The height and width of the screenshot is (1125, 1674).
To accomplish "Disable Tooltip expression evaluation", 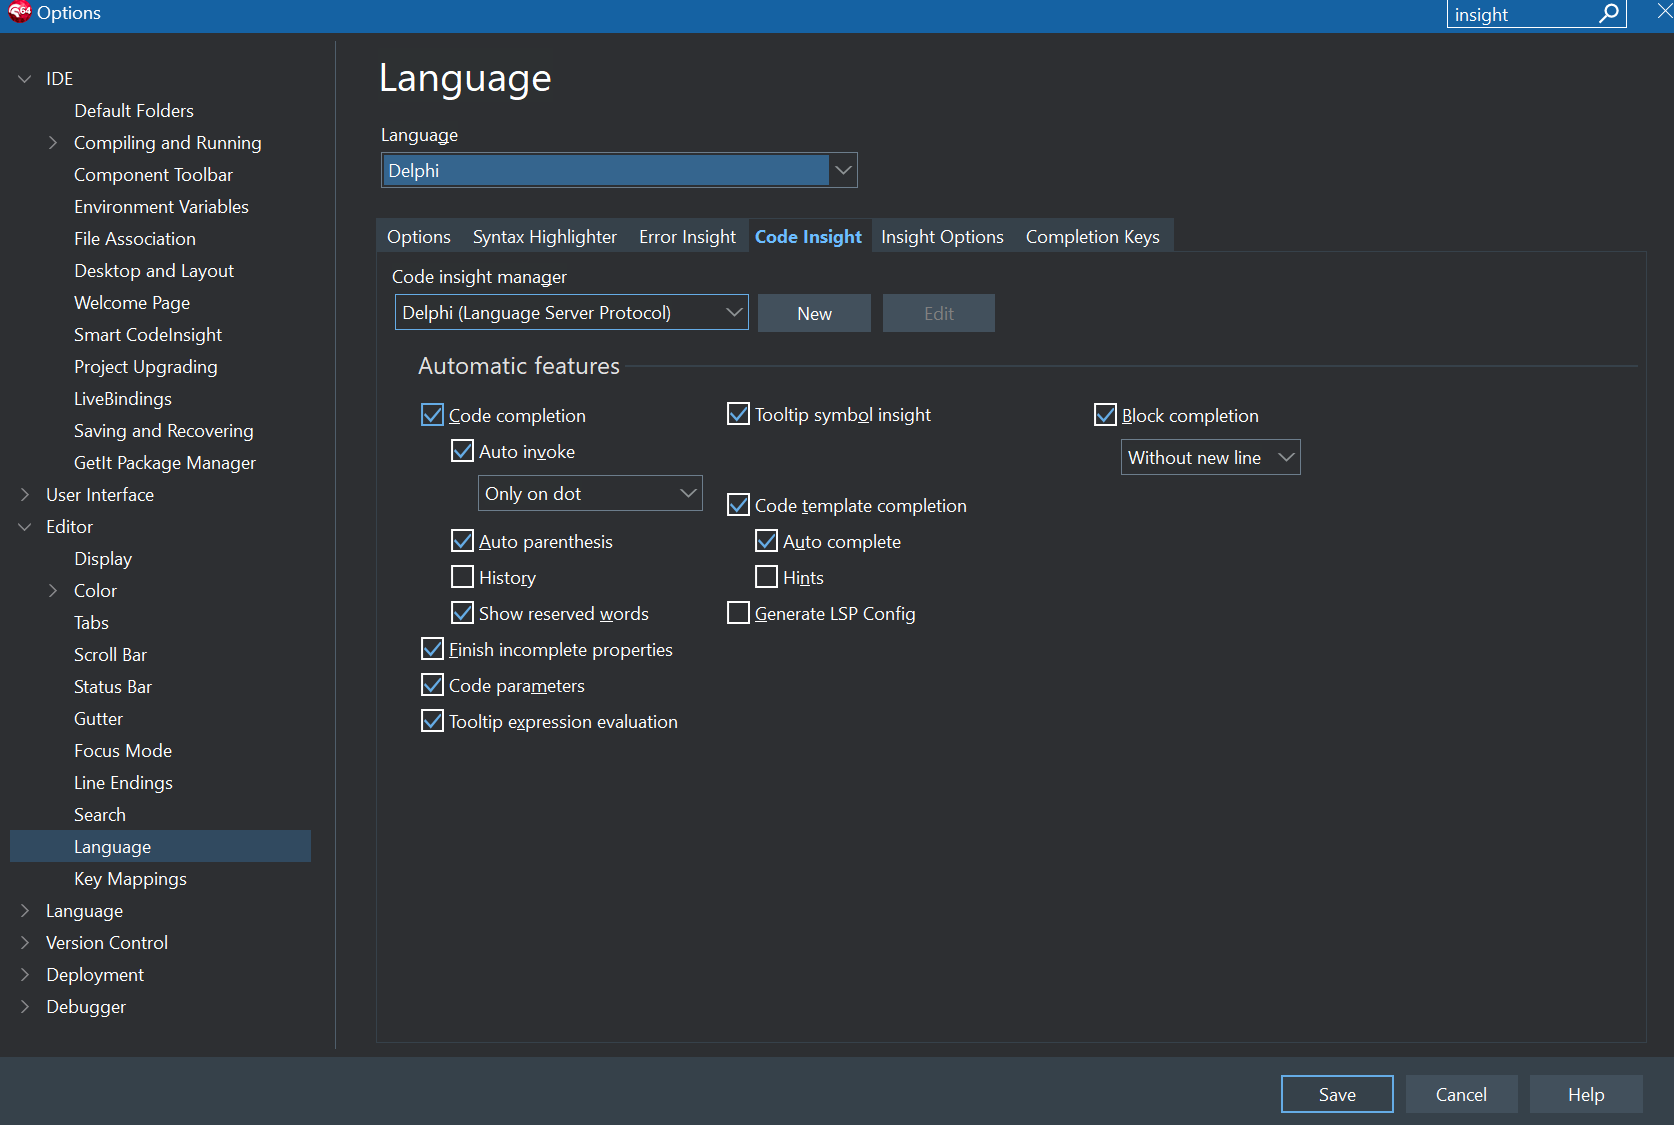I will (x=432, y=721).
